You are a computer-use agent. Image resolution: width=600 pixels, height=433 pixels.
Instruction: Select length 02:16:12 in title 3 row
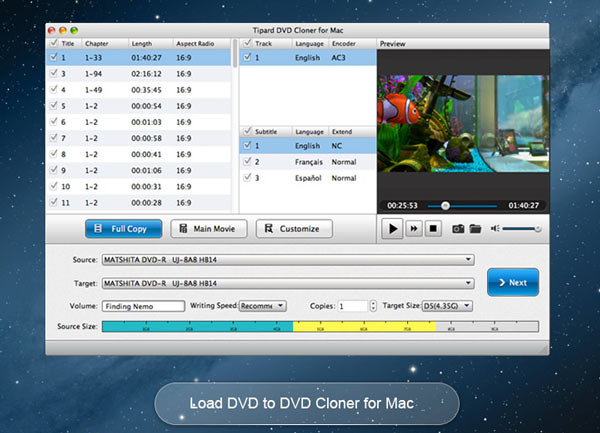pyautogui.click(x=146, y=74)
